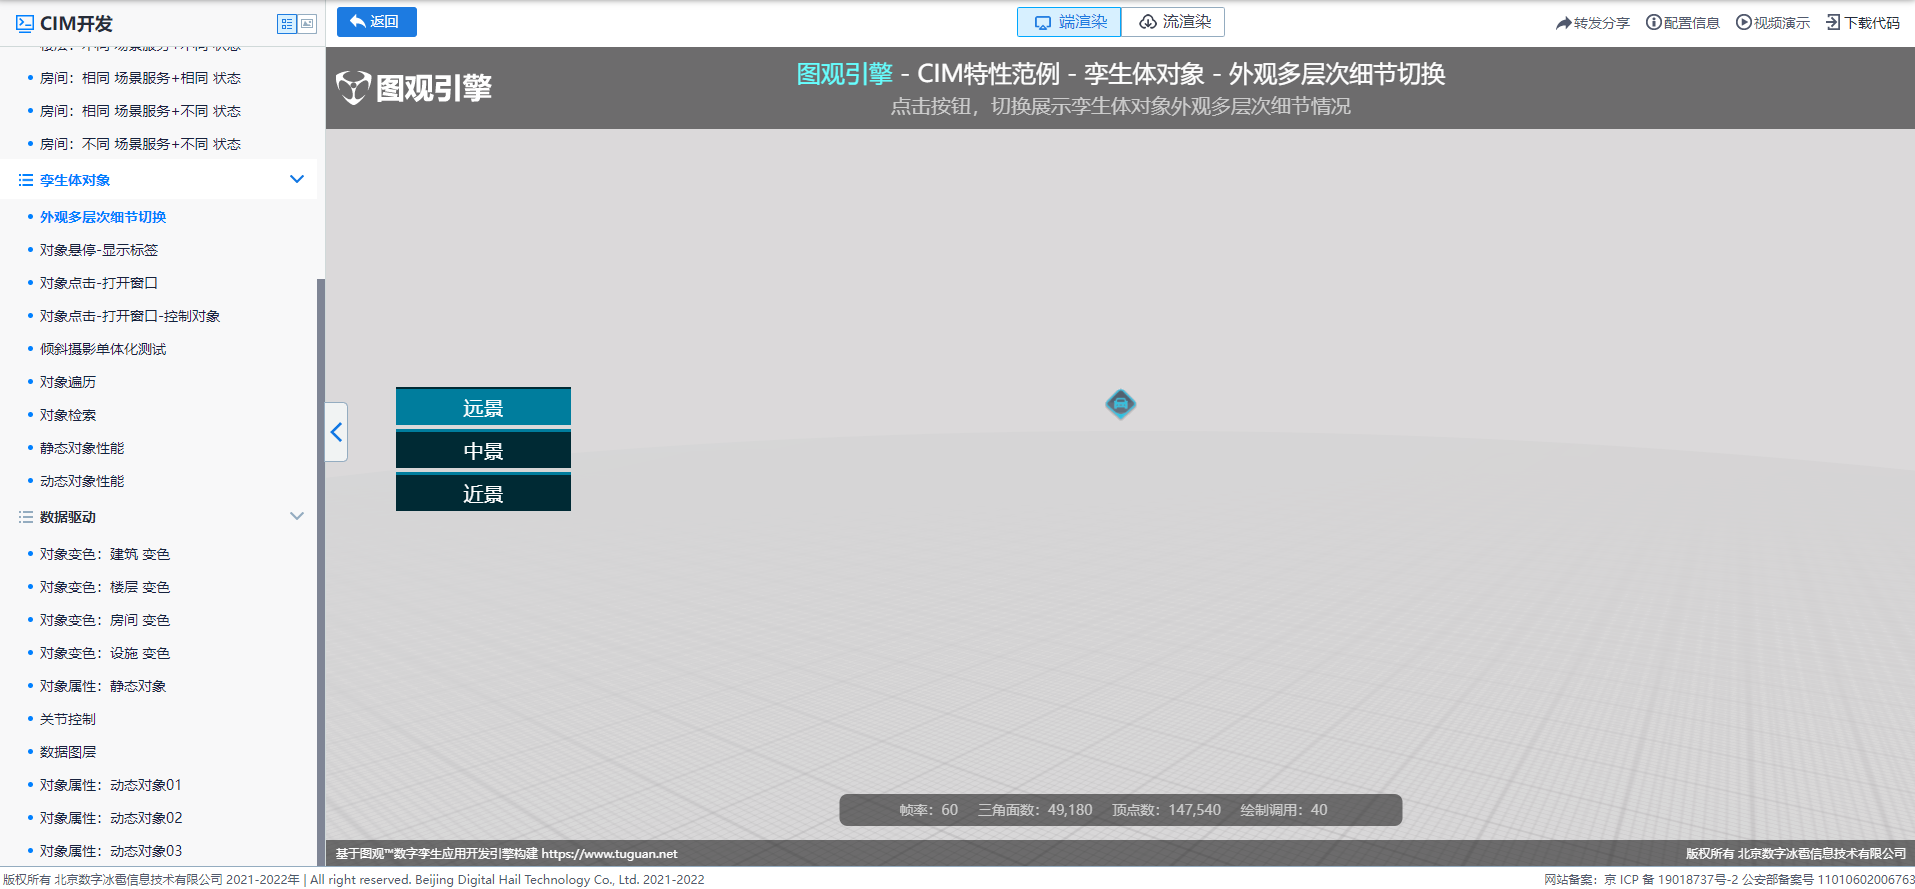Open 外观多层次细节切换 example
1915x889 pixels.
click(x=103, y=217)
